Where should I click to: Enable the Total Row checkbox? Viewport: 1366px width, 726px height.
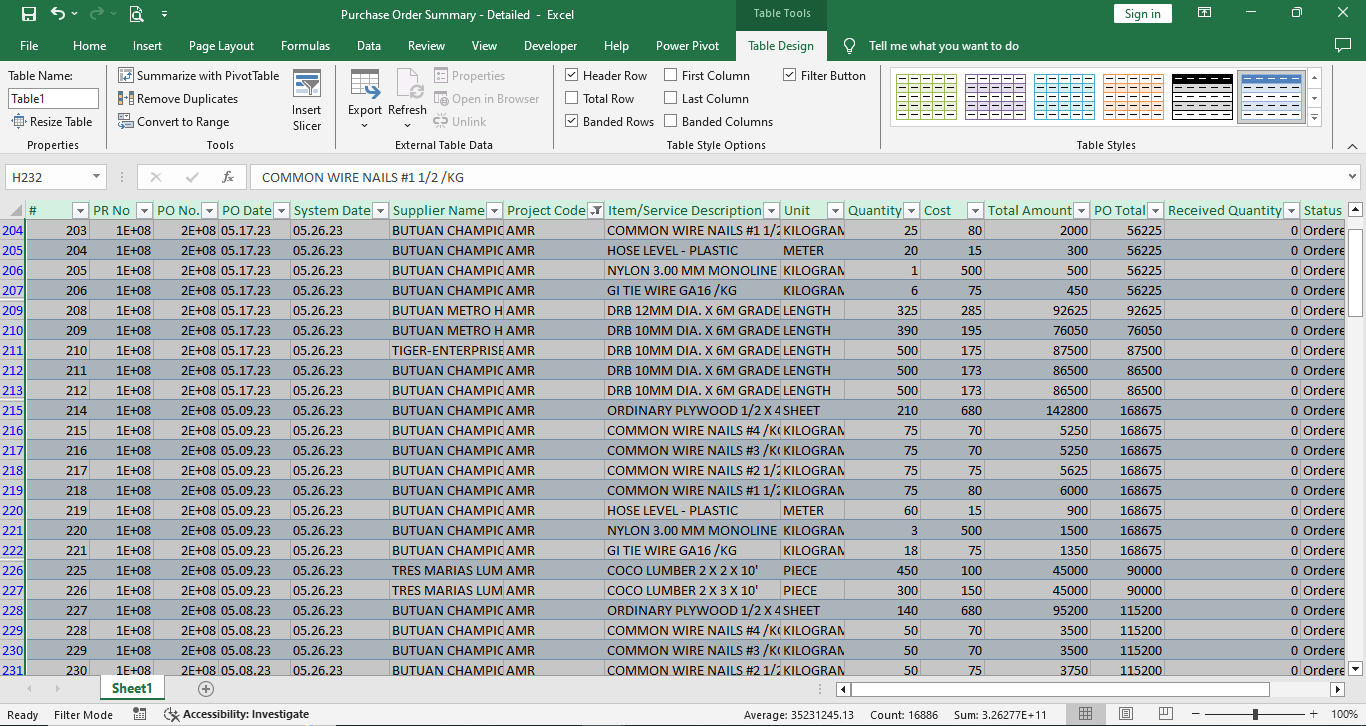point(572,99)
